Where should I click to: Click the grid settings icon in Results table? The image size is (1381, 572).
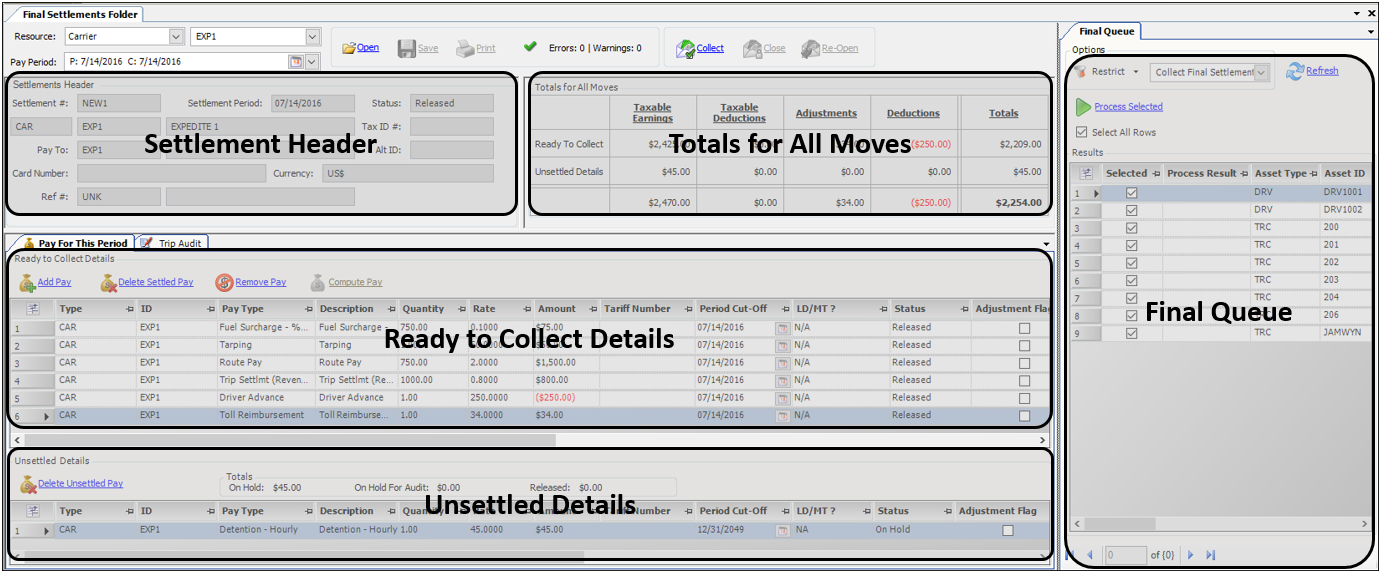[1086, 173]
